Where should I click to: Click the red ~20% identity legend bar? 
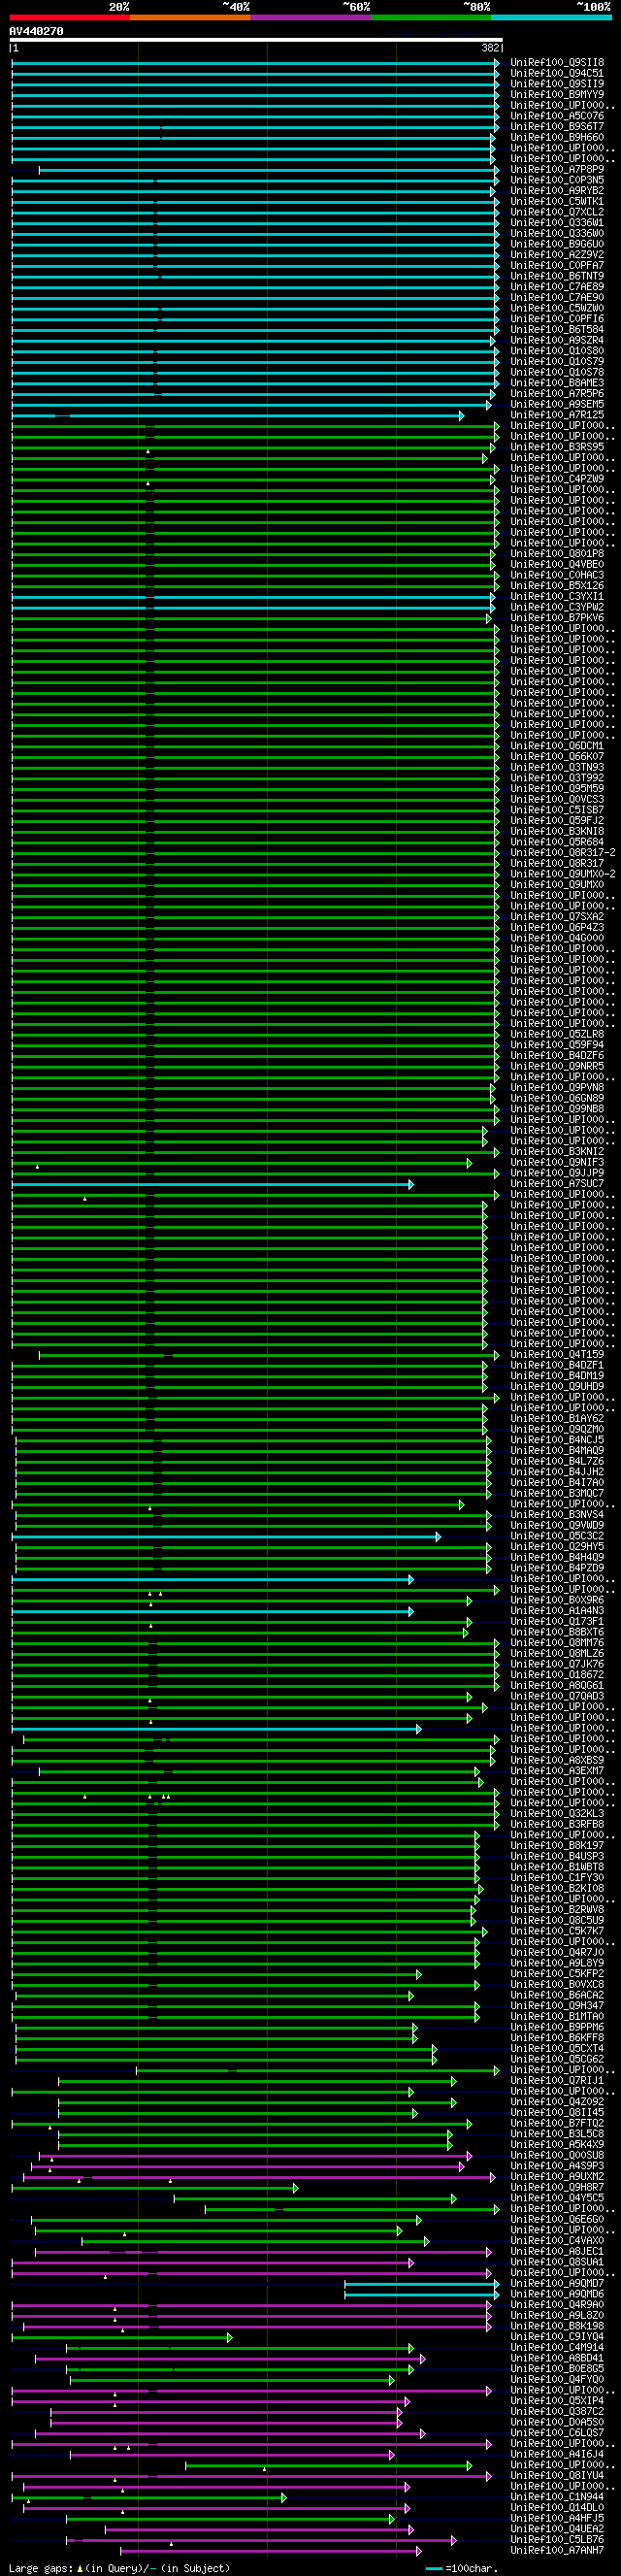click(x=69, y=17)
